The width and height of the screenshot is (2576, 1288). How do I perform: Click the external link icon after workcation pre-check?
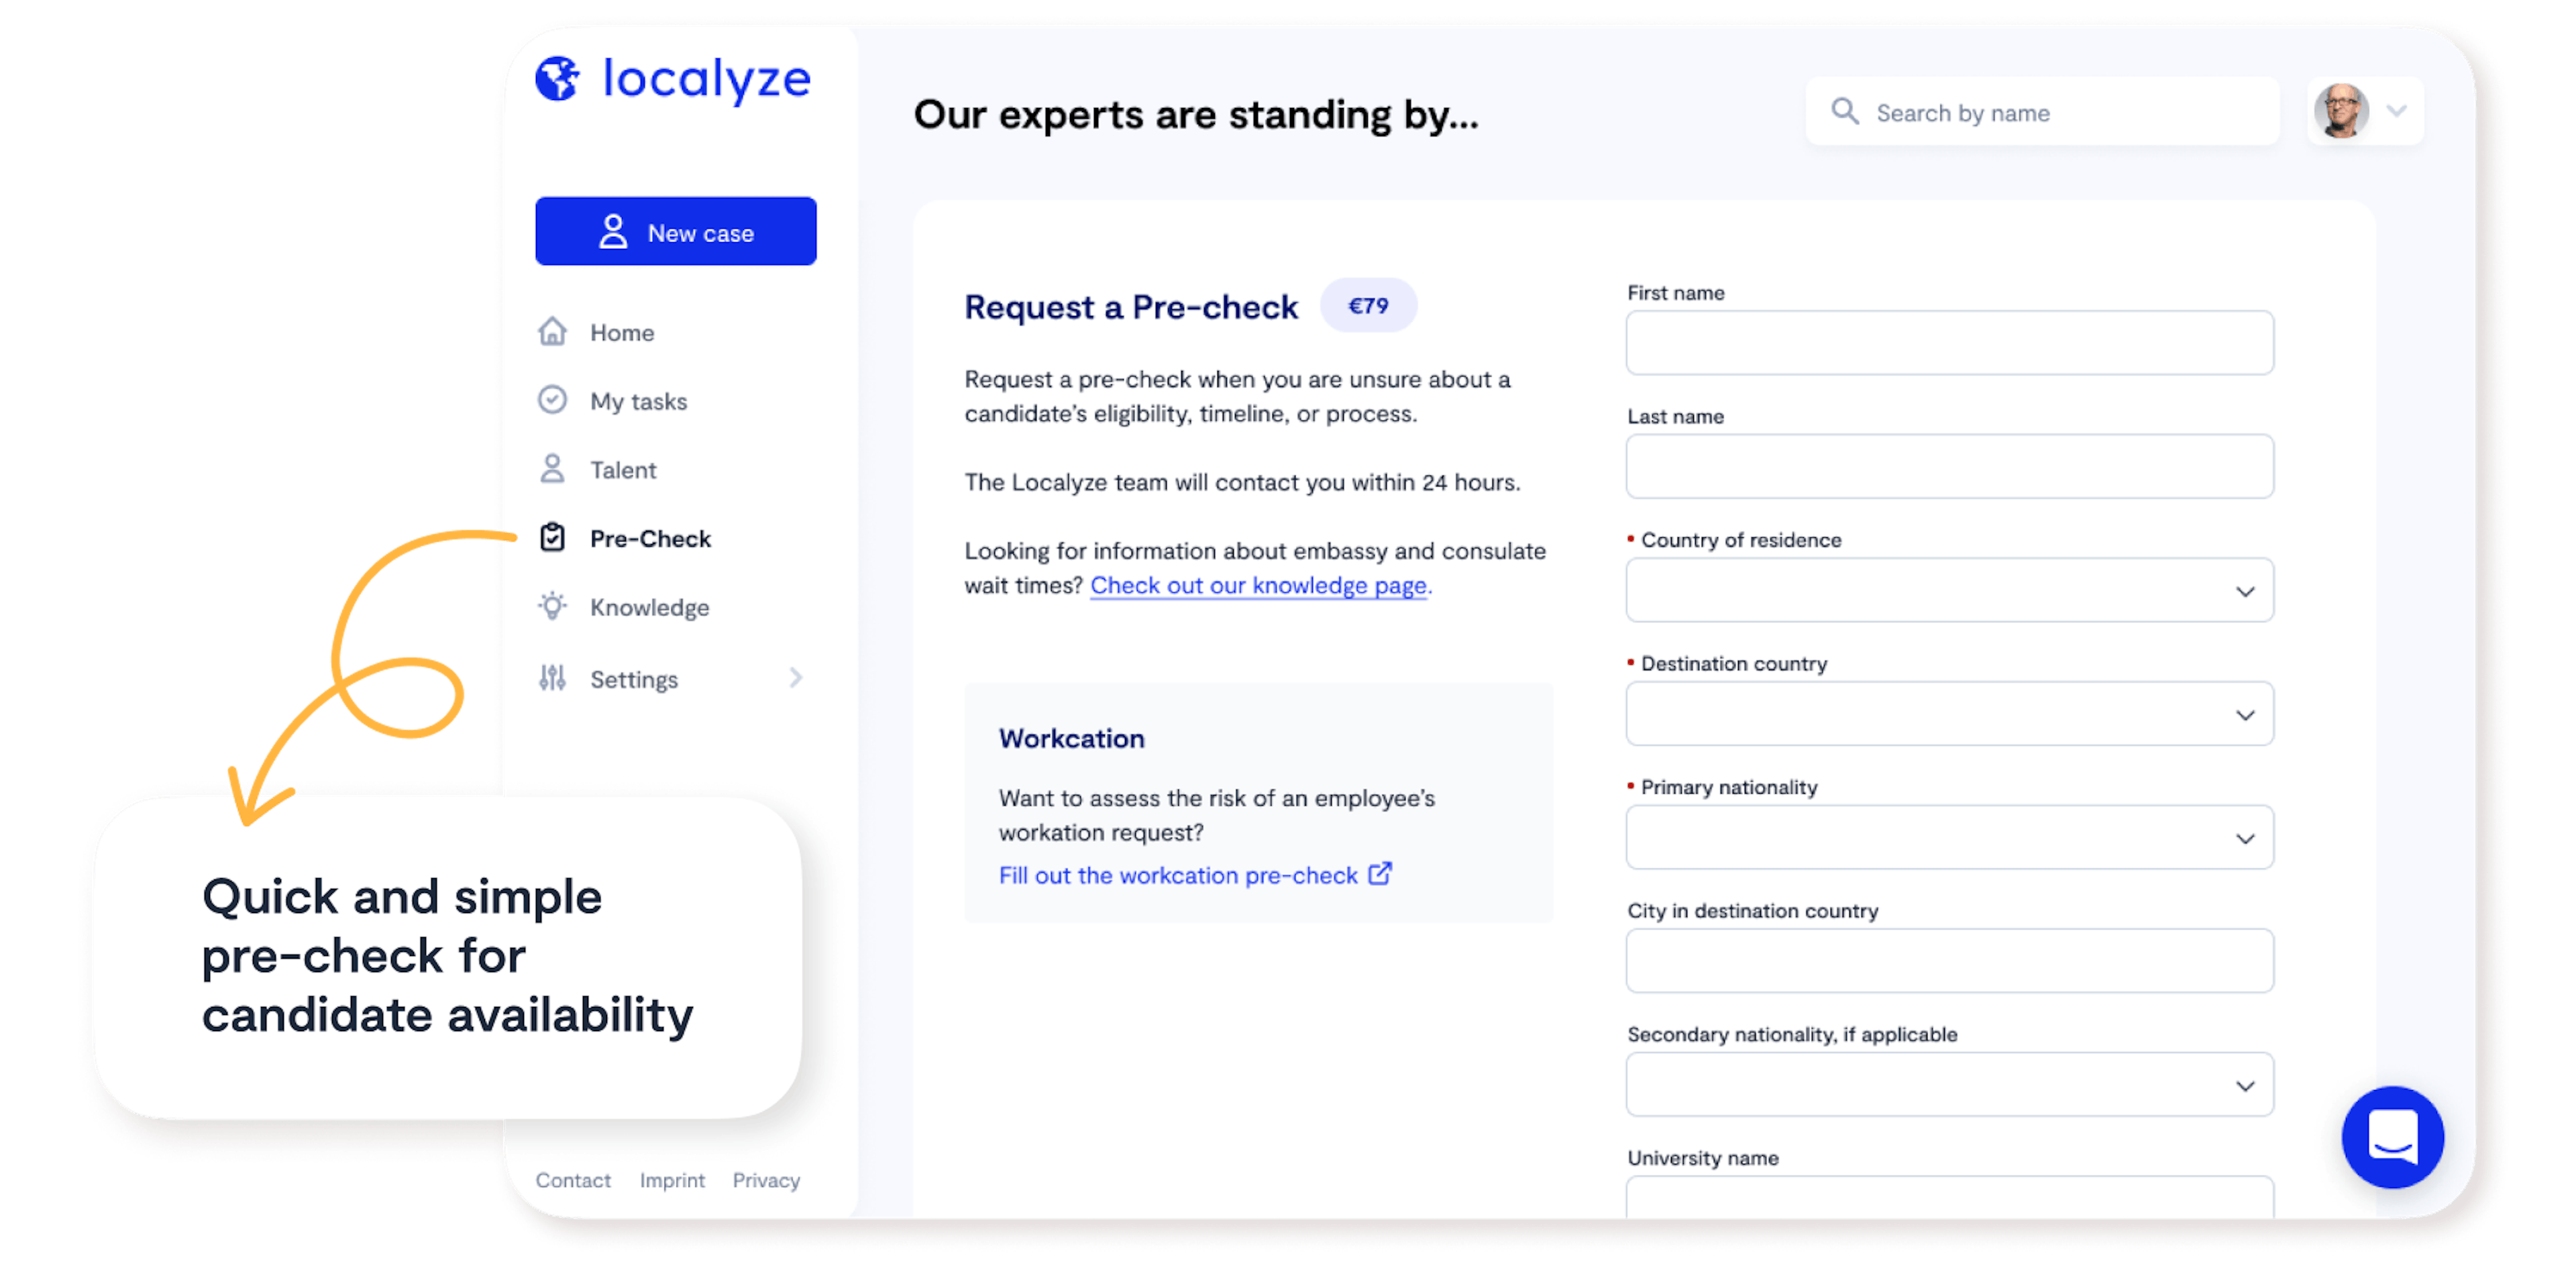pyautogui.click(x=1380, y=874)
